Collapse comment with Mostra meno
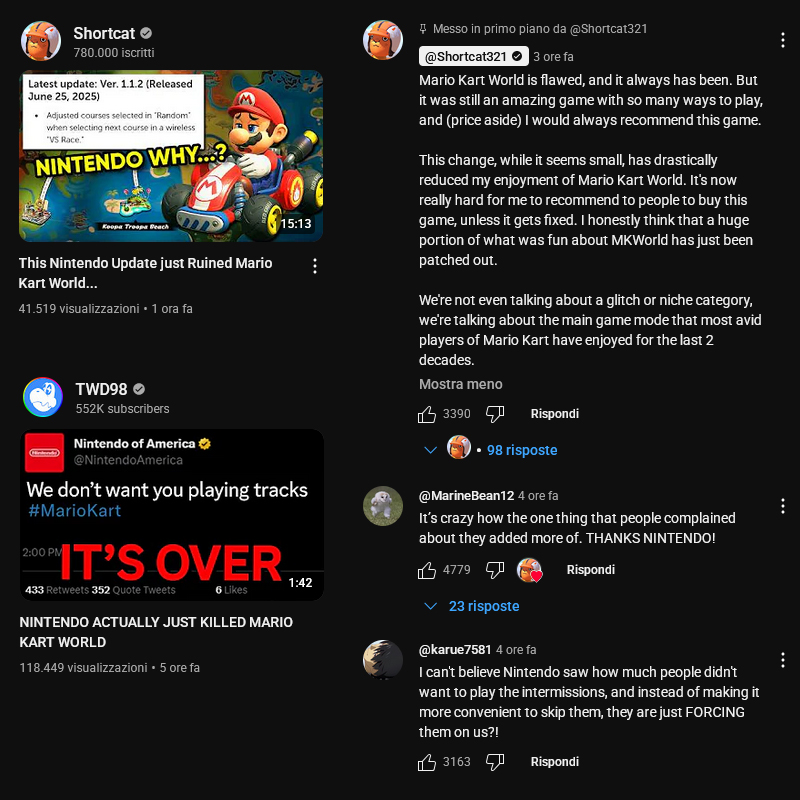 point(461,384)
